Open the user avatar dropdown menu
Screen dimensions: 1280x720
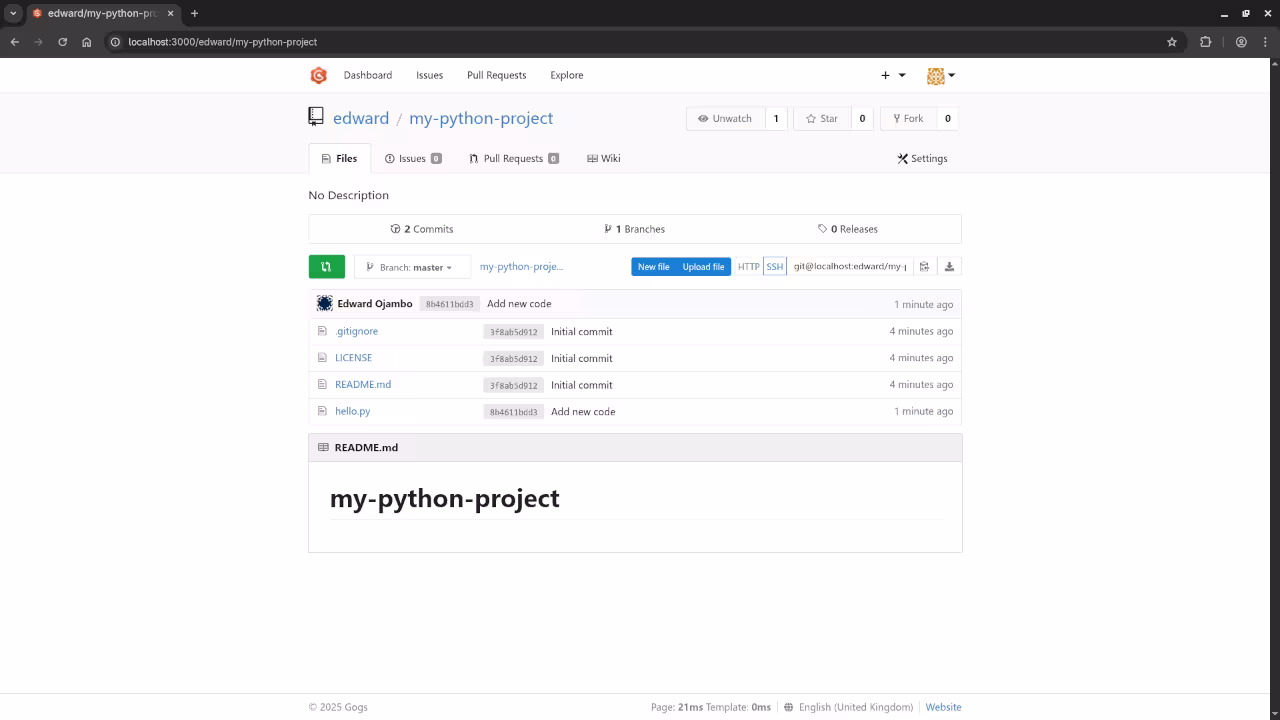[x=939, y=75]
